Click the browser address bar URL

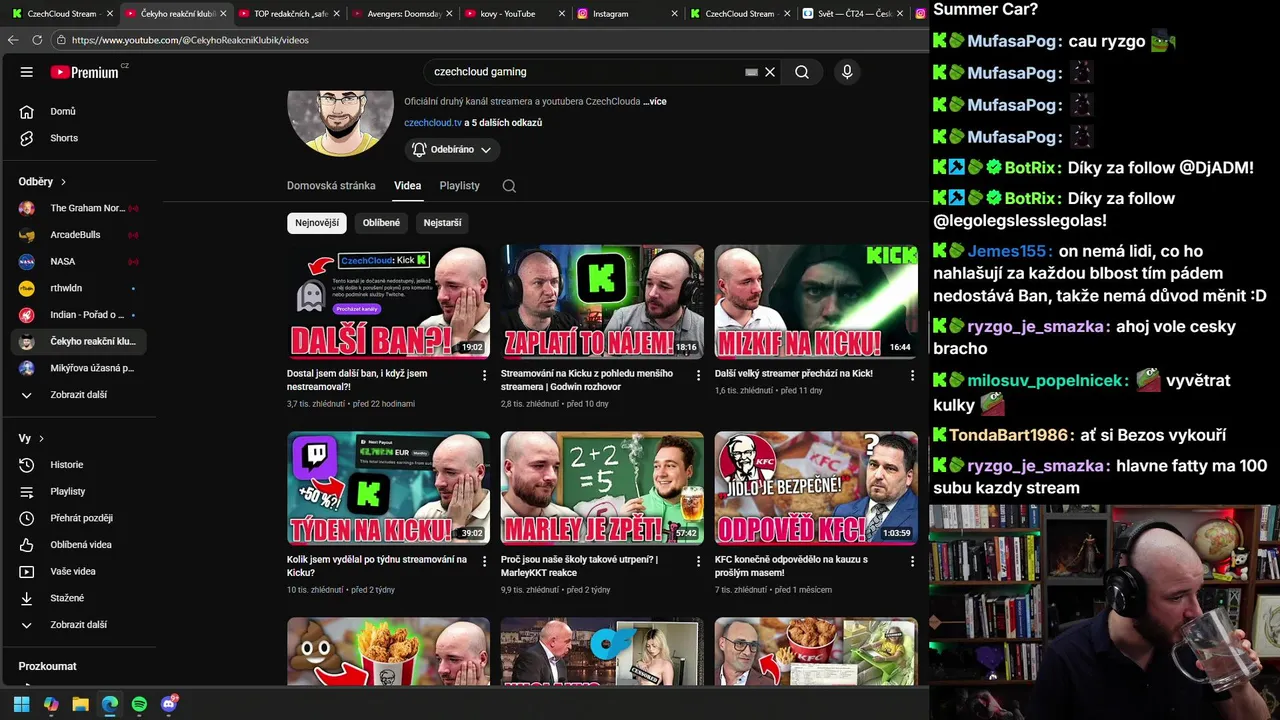point(190,40)
